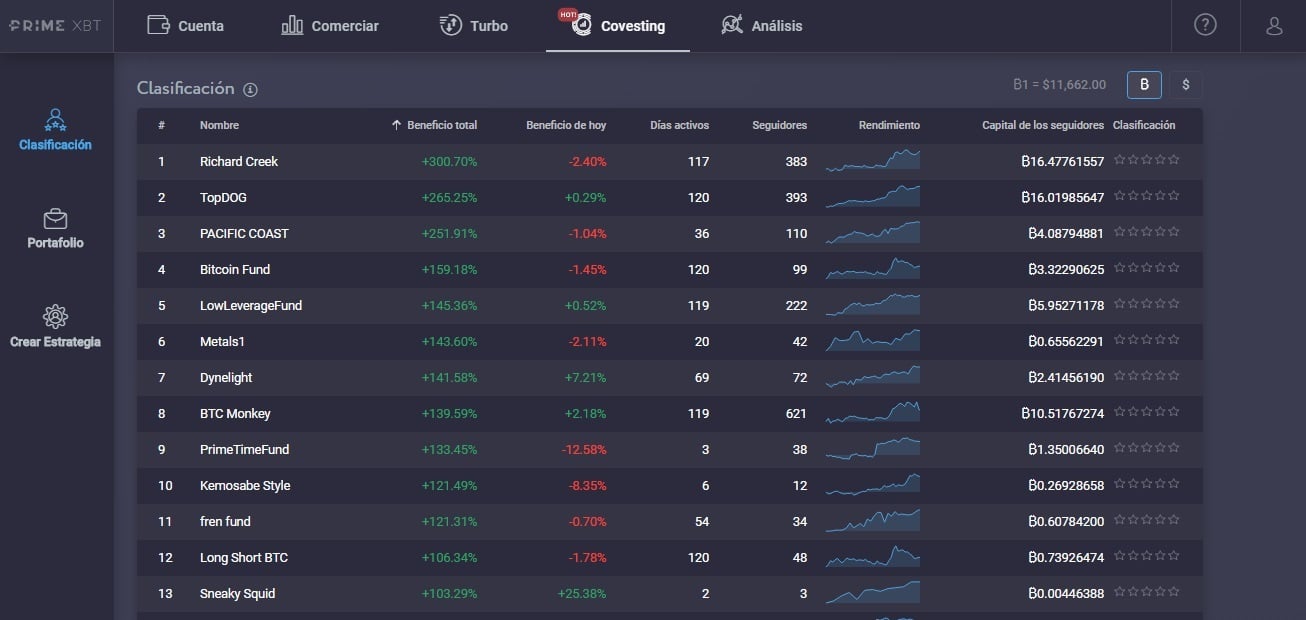Open Richard Creek strategy
Viewport: 1306px width, 620px height.
pos(670,161)
